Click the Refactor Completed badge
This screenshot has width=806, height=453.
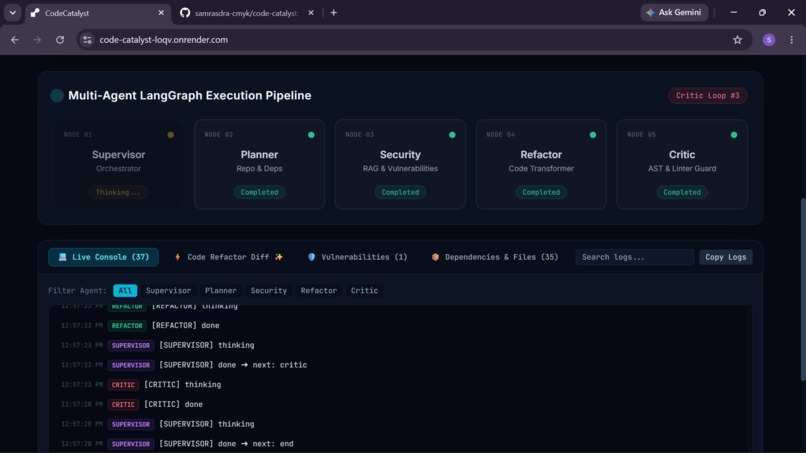click(541, 192)
